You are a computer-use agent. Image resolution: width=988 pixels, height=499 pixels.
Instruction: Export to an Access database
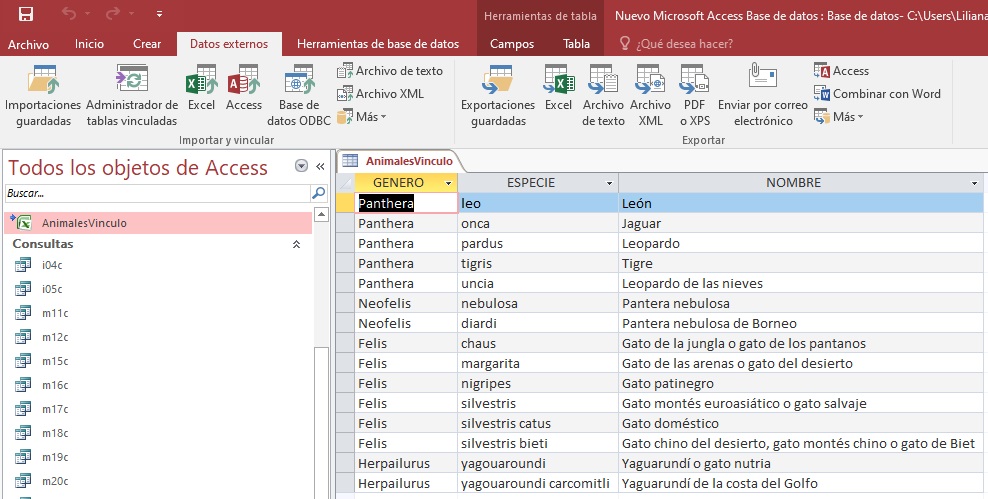[x=841, y=71]
